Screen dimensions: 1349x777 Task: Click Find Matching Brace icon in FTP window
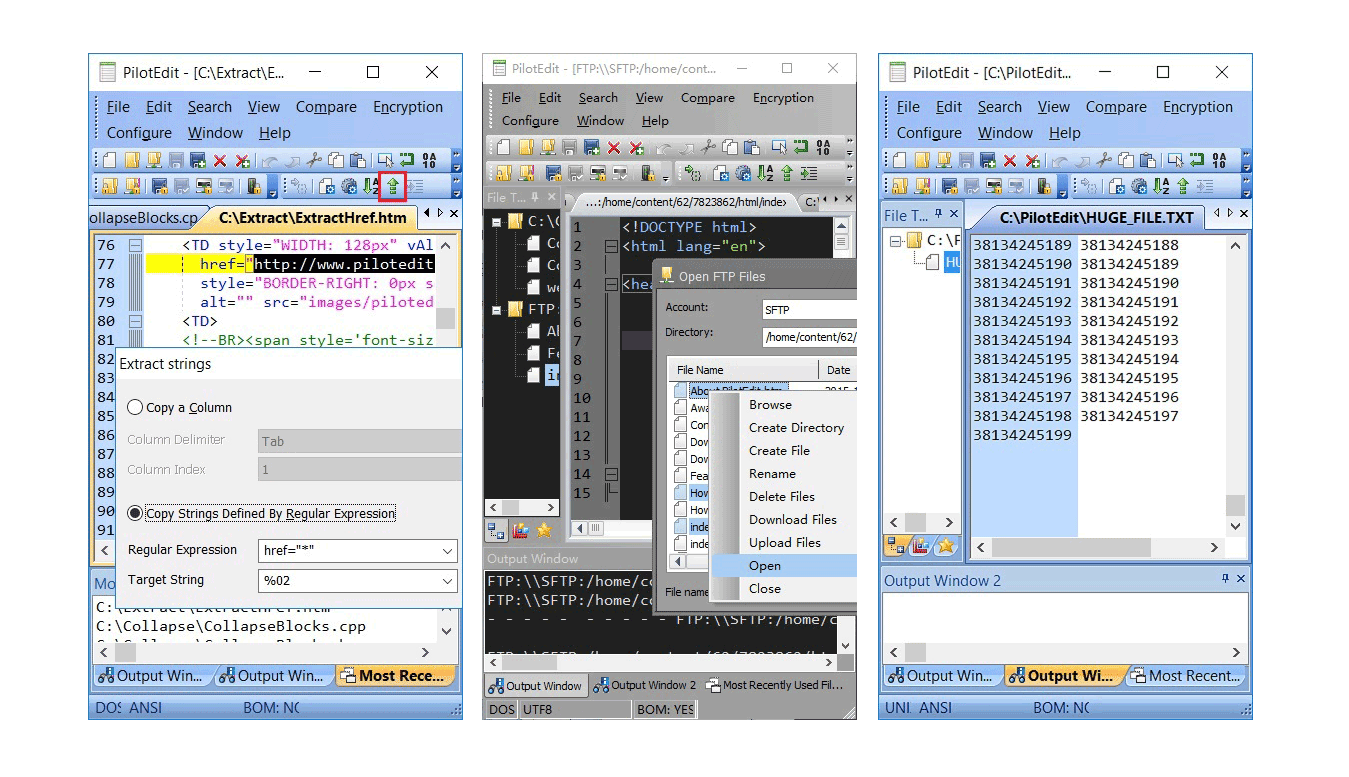[693, 173]
